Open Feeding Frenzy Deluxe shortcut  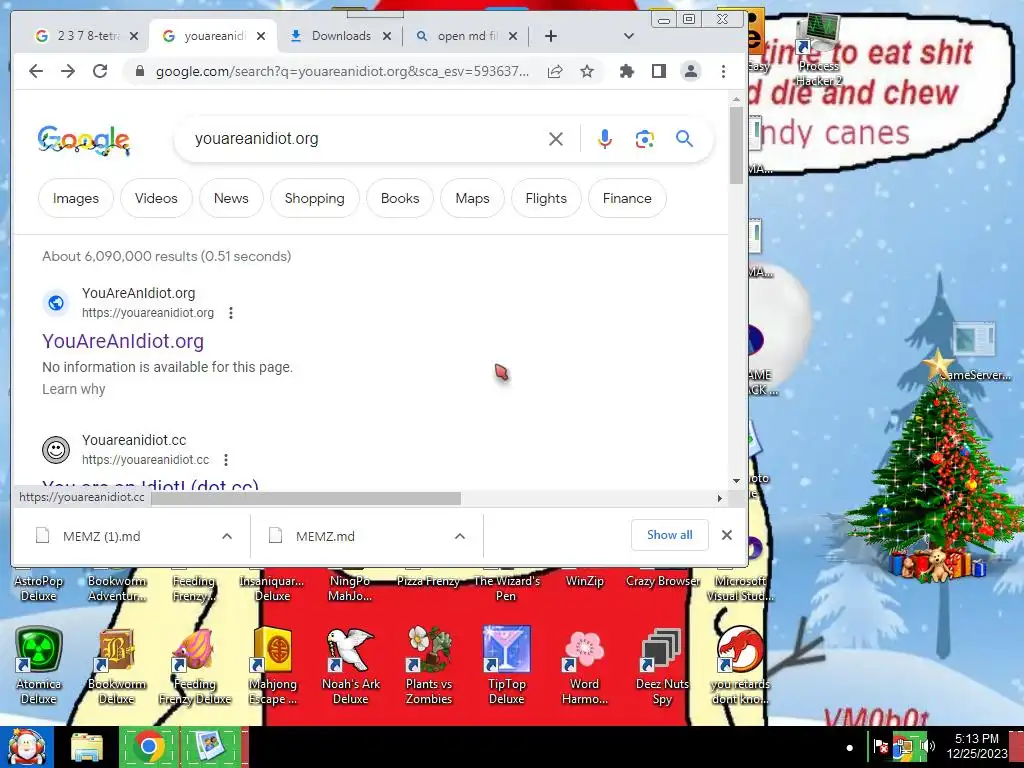pos(195,665)
